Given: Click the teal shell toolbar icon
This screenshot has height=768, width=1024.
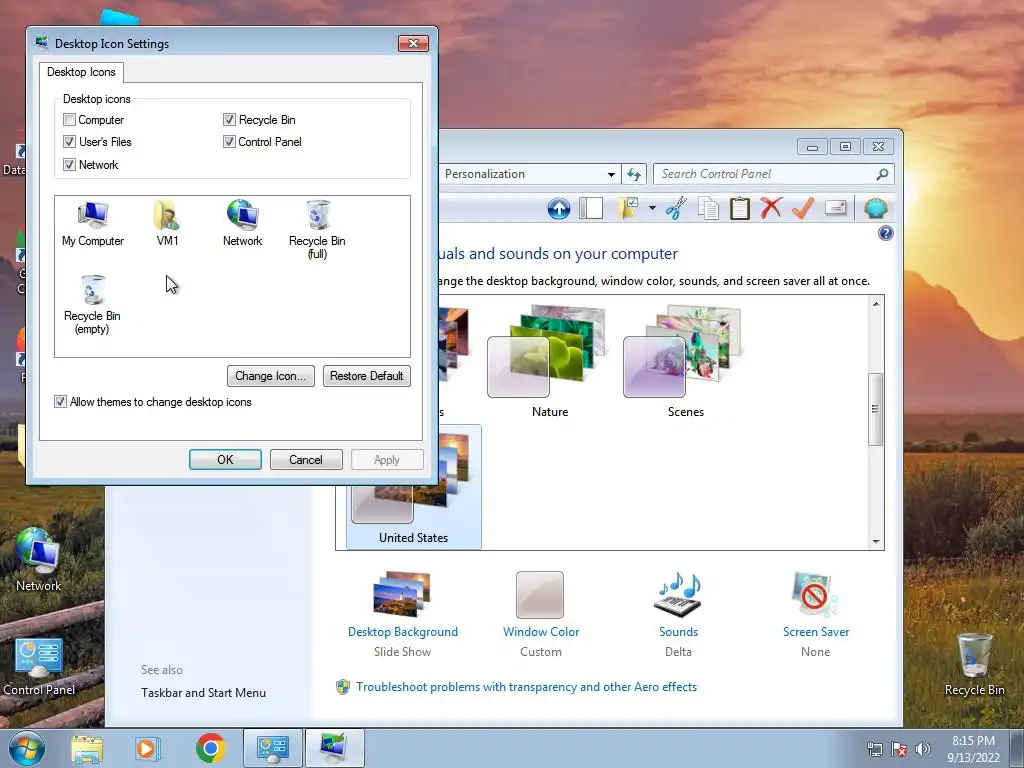Looking at the screenshot, I should click(875, 209).
